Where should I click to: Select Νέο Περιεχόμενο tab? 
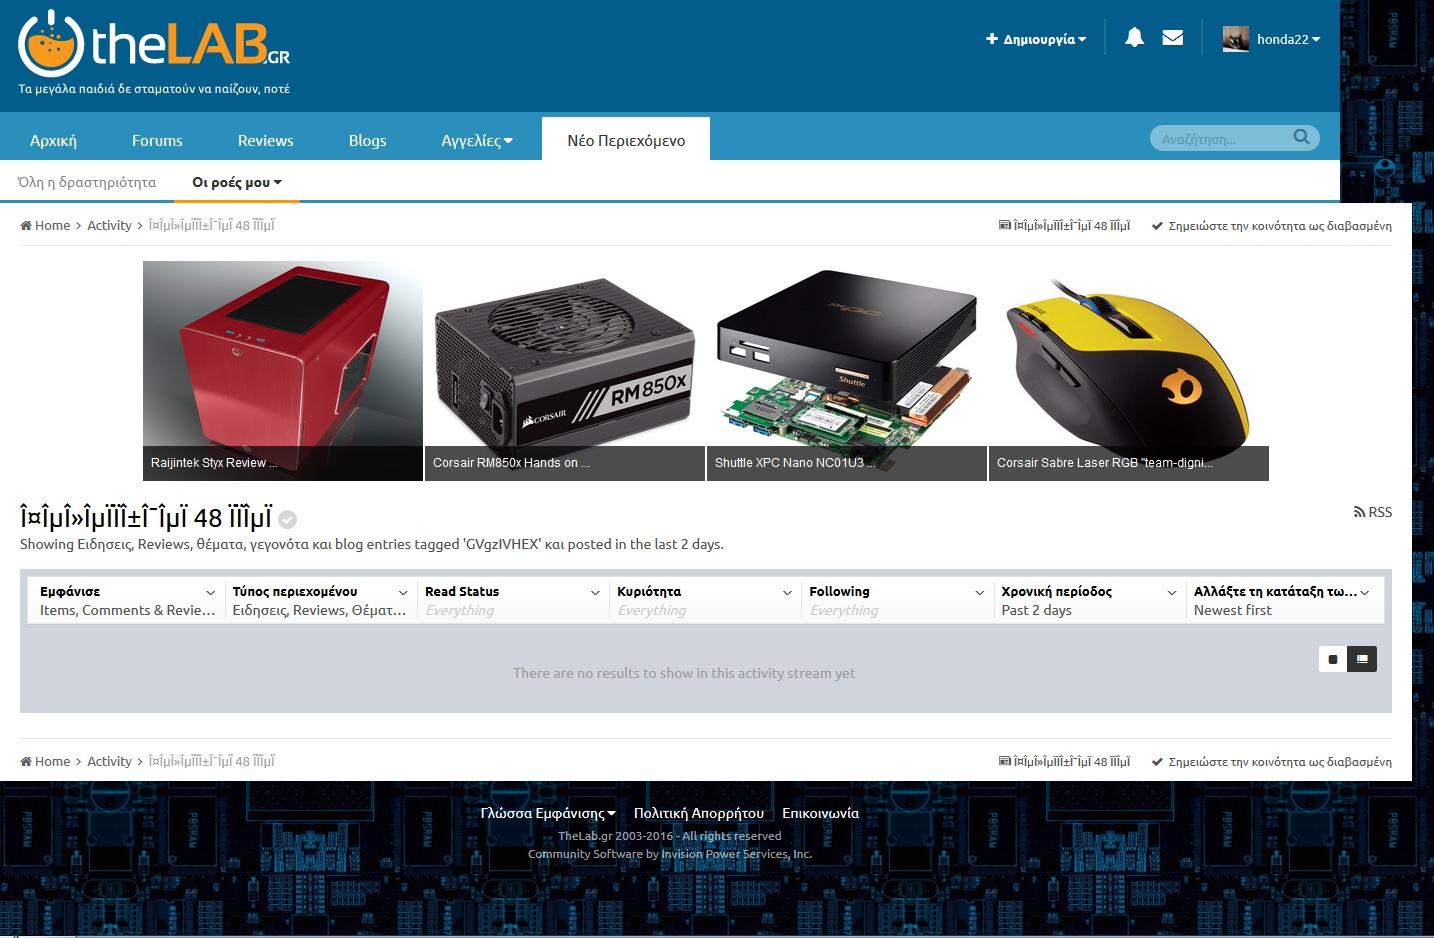tap(626, 140)
